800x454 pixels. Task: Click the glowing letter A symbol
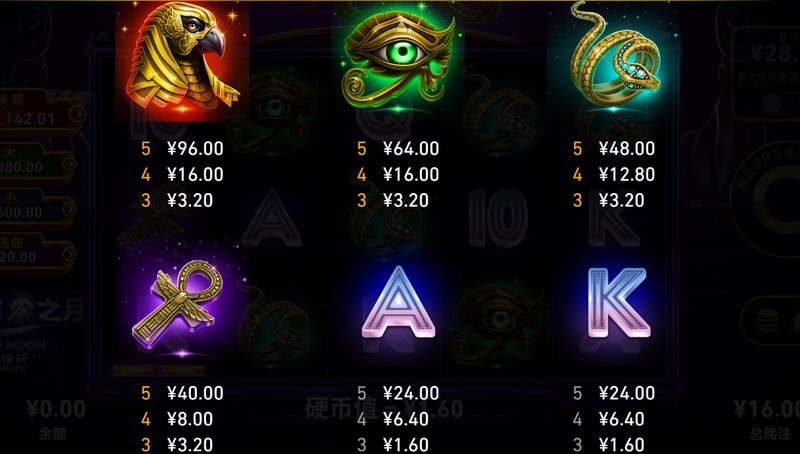[x=398, y=304]
